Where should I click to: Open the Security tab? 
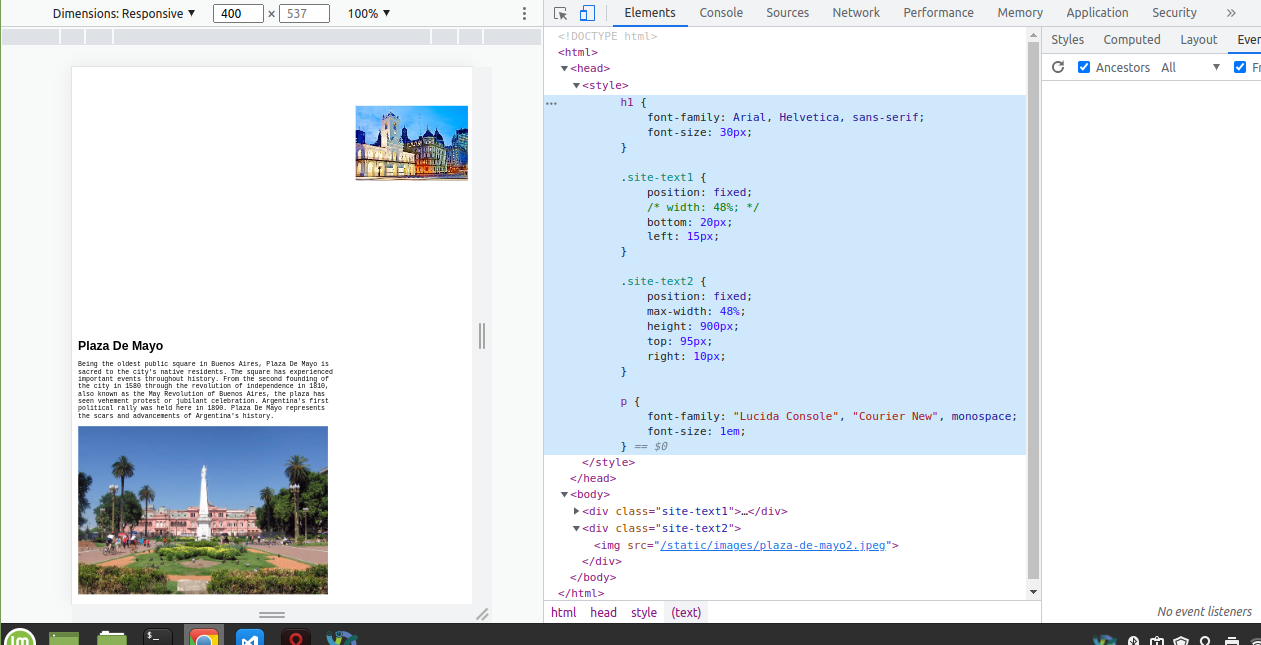[1174, 13]
